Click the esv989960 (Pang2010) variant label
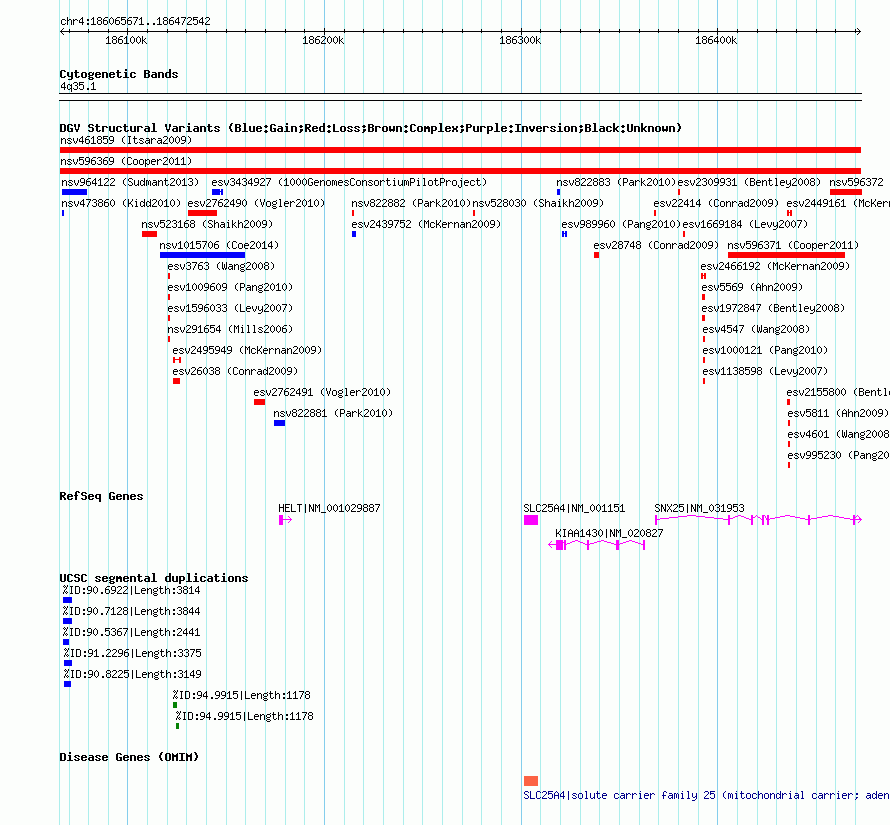Screen dimensions: 890x825 tap(621, 224)
